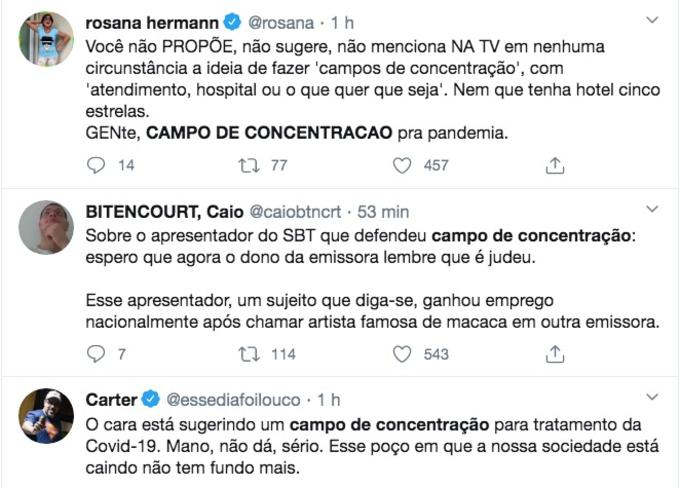Retweet Caio Bitencourt's tweet with 114 retweets
Screen dimensions: 680x488
[246, 354]
